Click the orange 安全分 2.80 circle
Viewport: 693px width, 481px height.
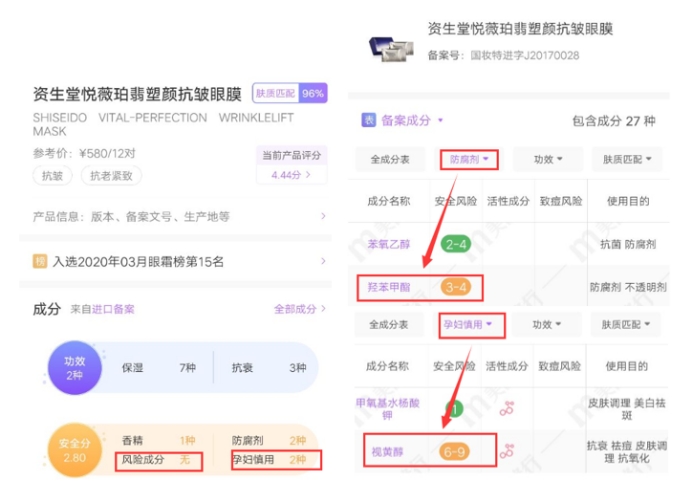coord(75,450)
